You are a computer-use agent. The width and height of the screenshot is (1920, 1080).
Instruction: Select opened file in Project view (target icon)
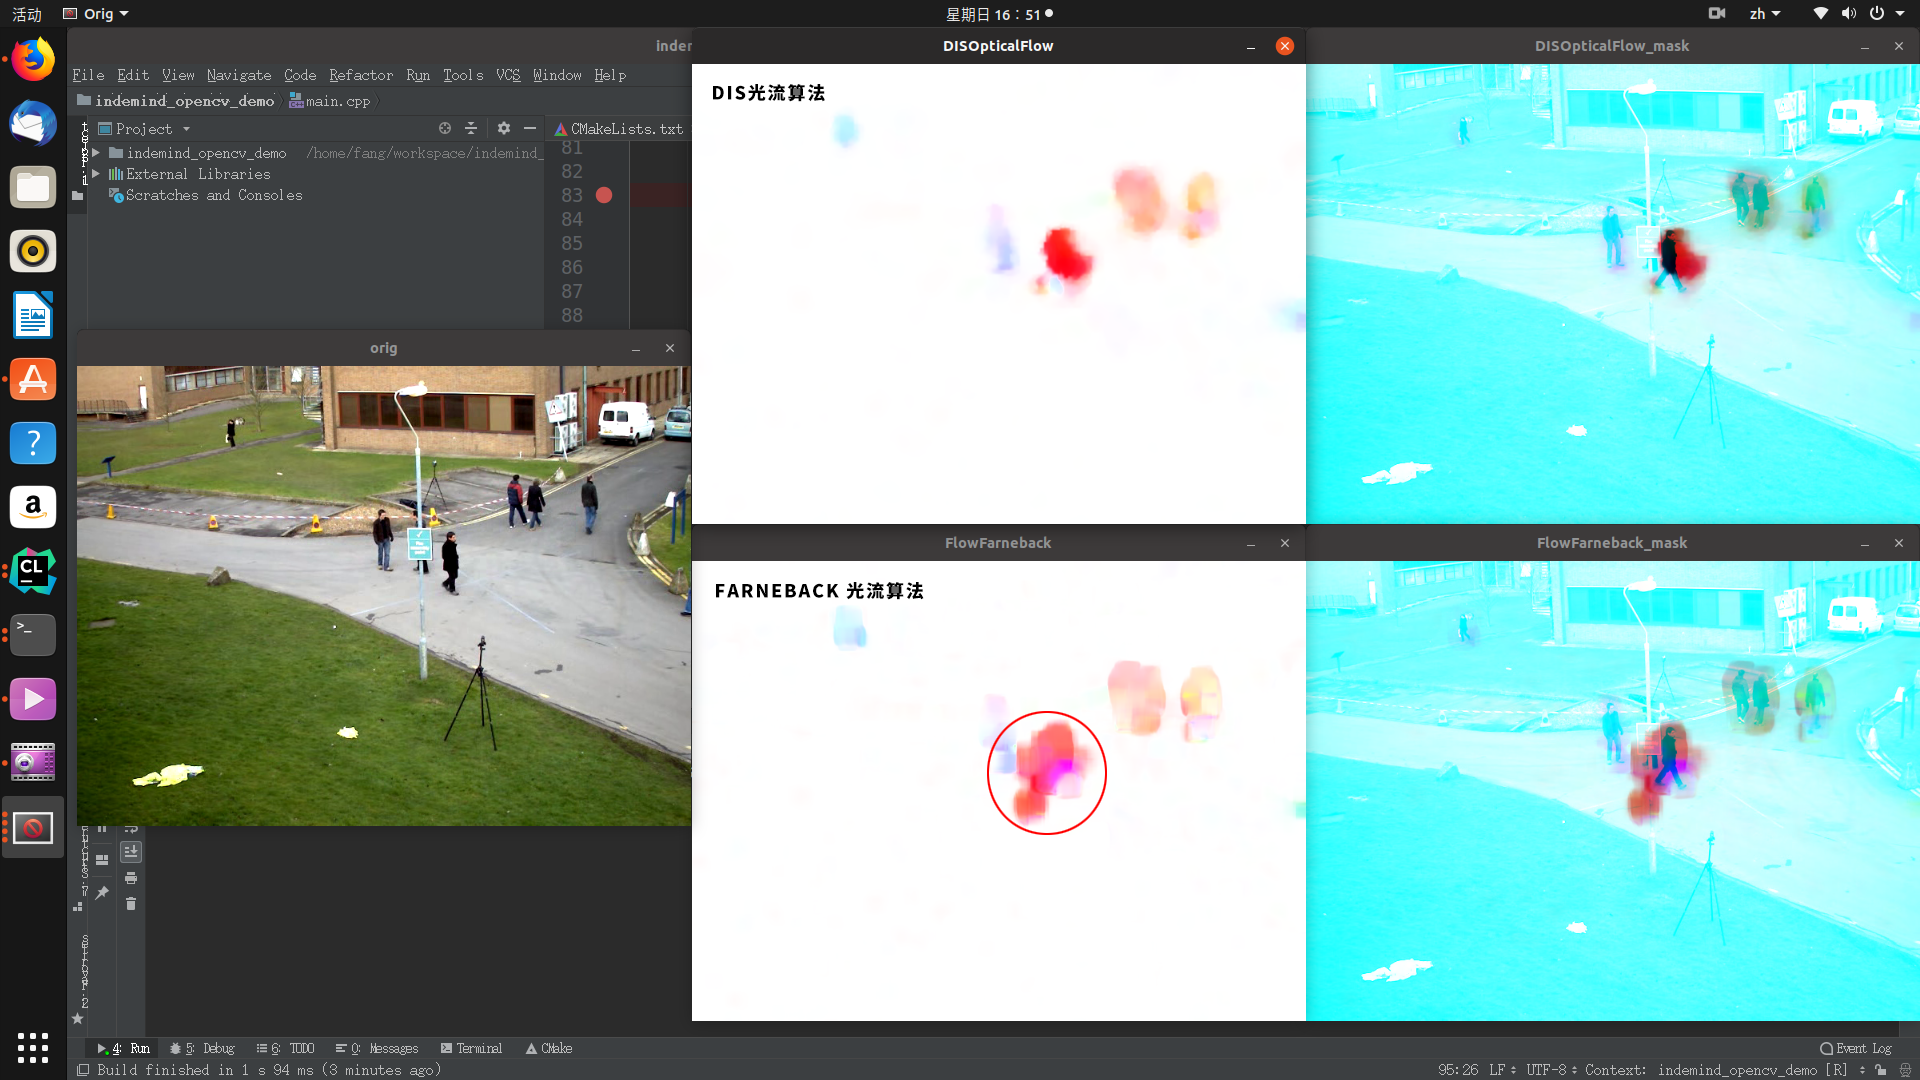click(445, 128)
